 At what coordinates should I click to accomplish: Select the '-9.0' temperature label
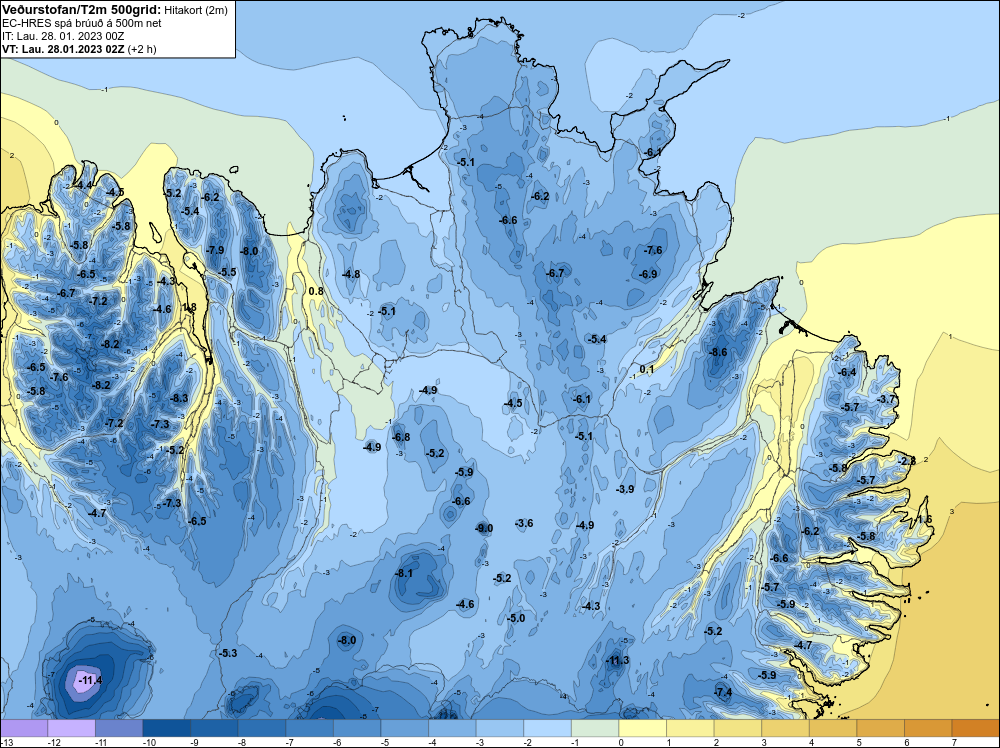click(485, 528)
